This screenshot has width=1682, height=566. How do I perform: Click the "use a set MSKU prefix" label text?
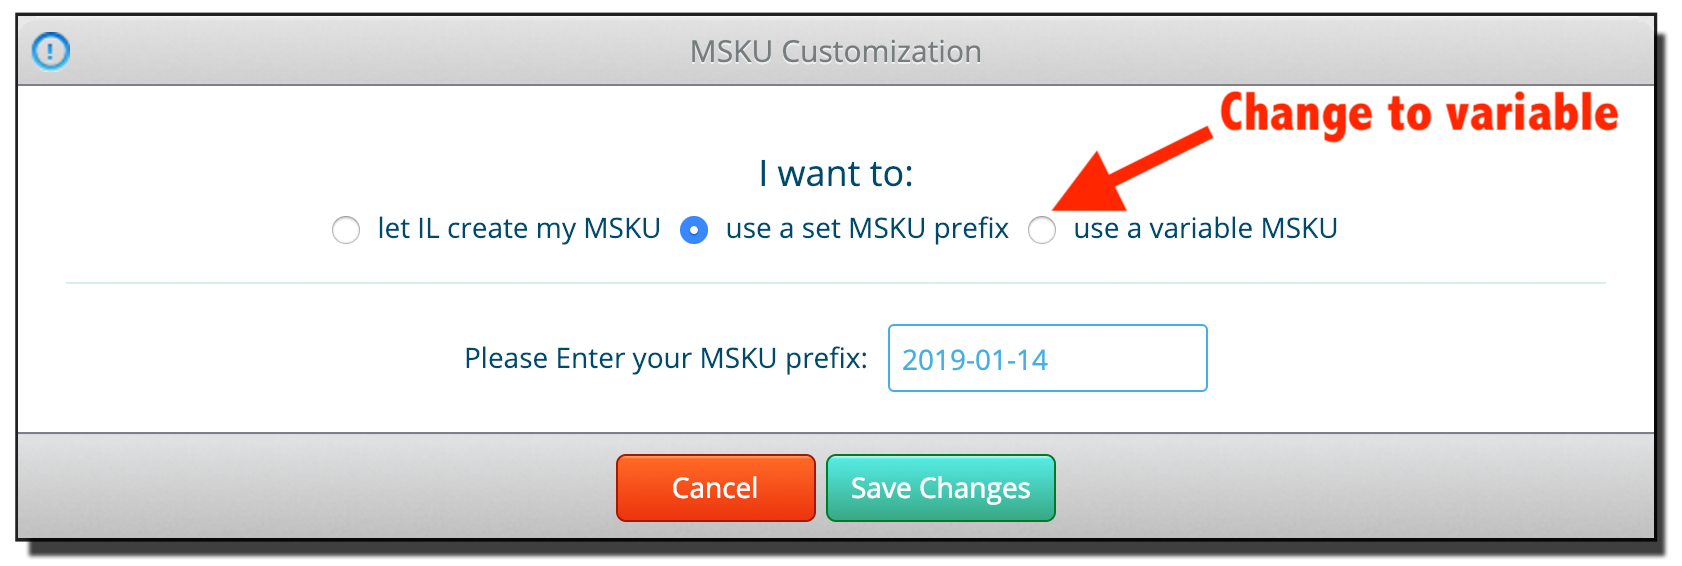(x=867, y=229)
